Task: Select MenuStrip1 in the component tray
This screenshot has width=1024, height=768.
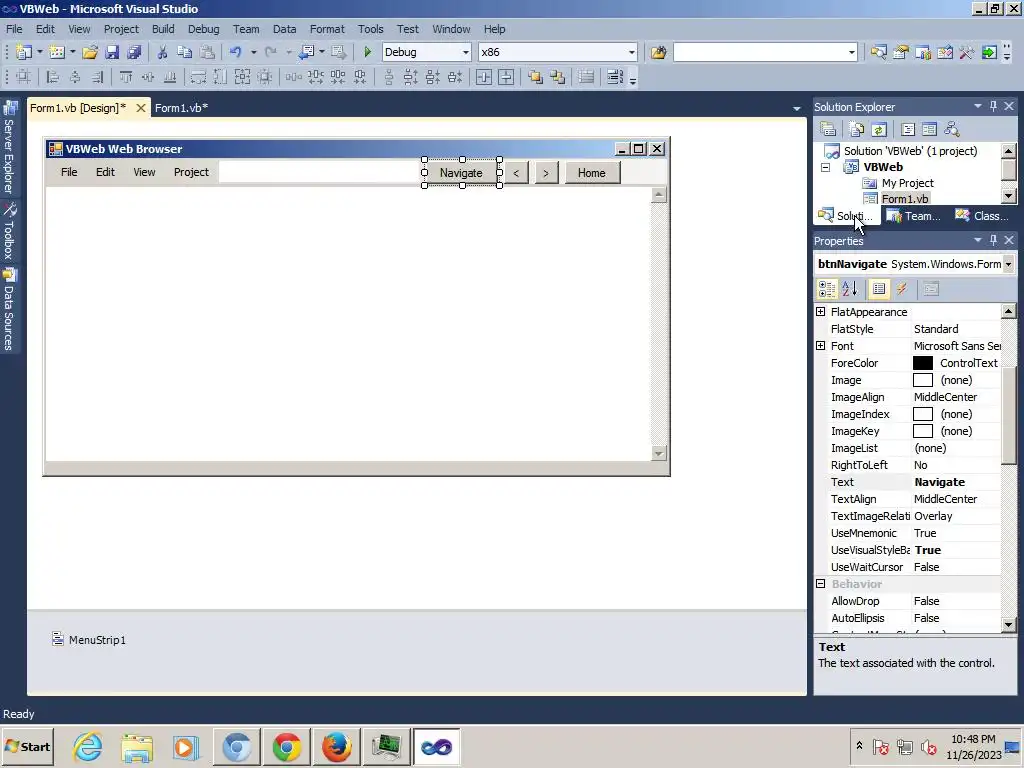Action: point(89,639)
